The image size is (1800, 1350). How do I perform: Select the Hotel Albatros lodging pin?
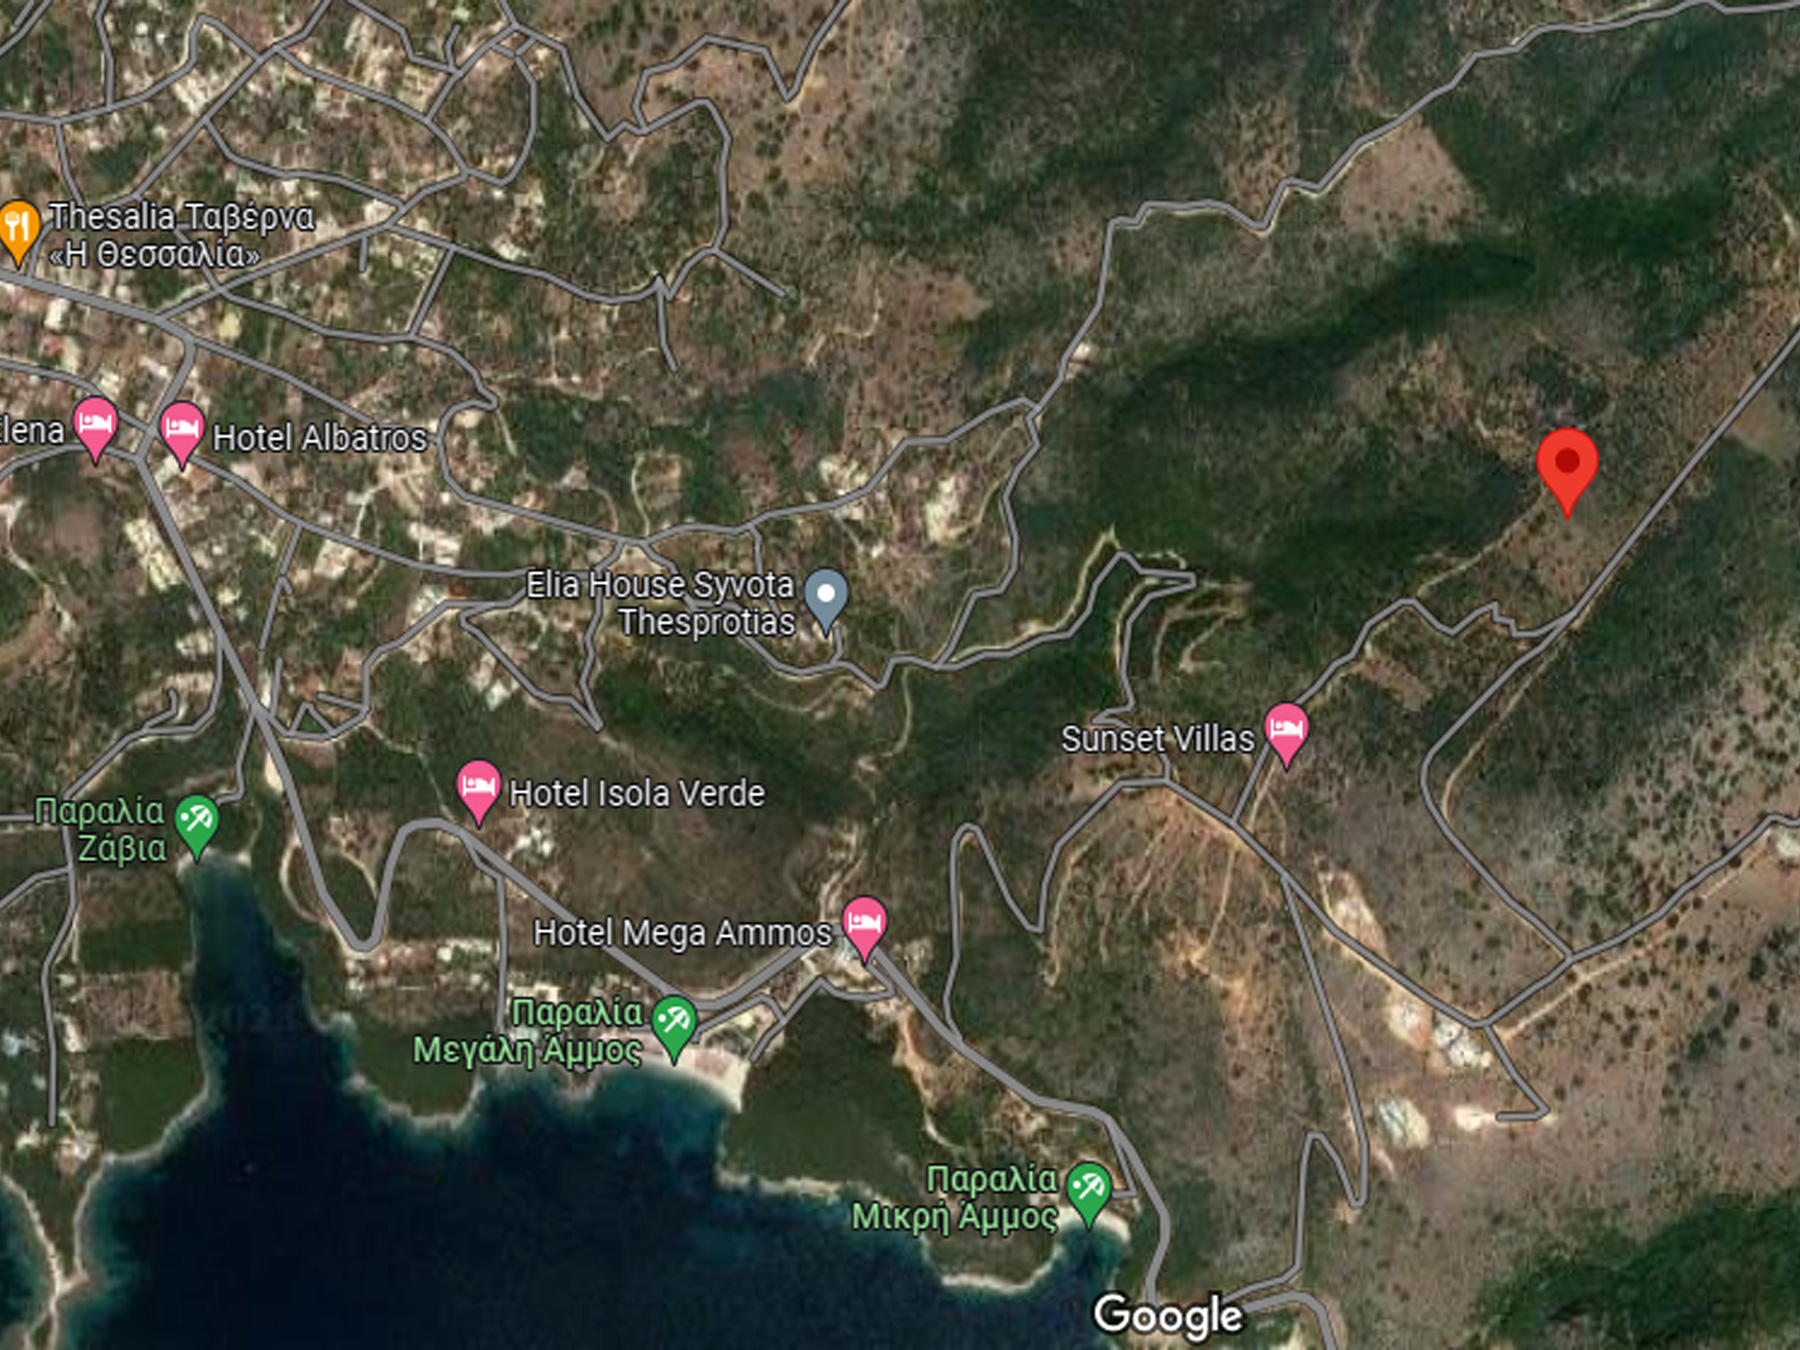click(x=182, y=434)
